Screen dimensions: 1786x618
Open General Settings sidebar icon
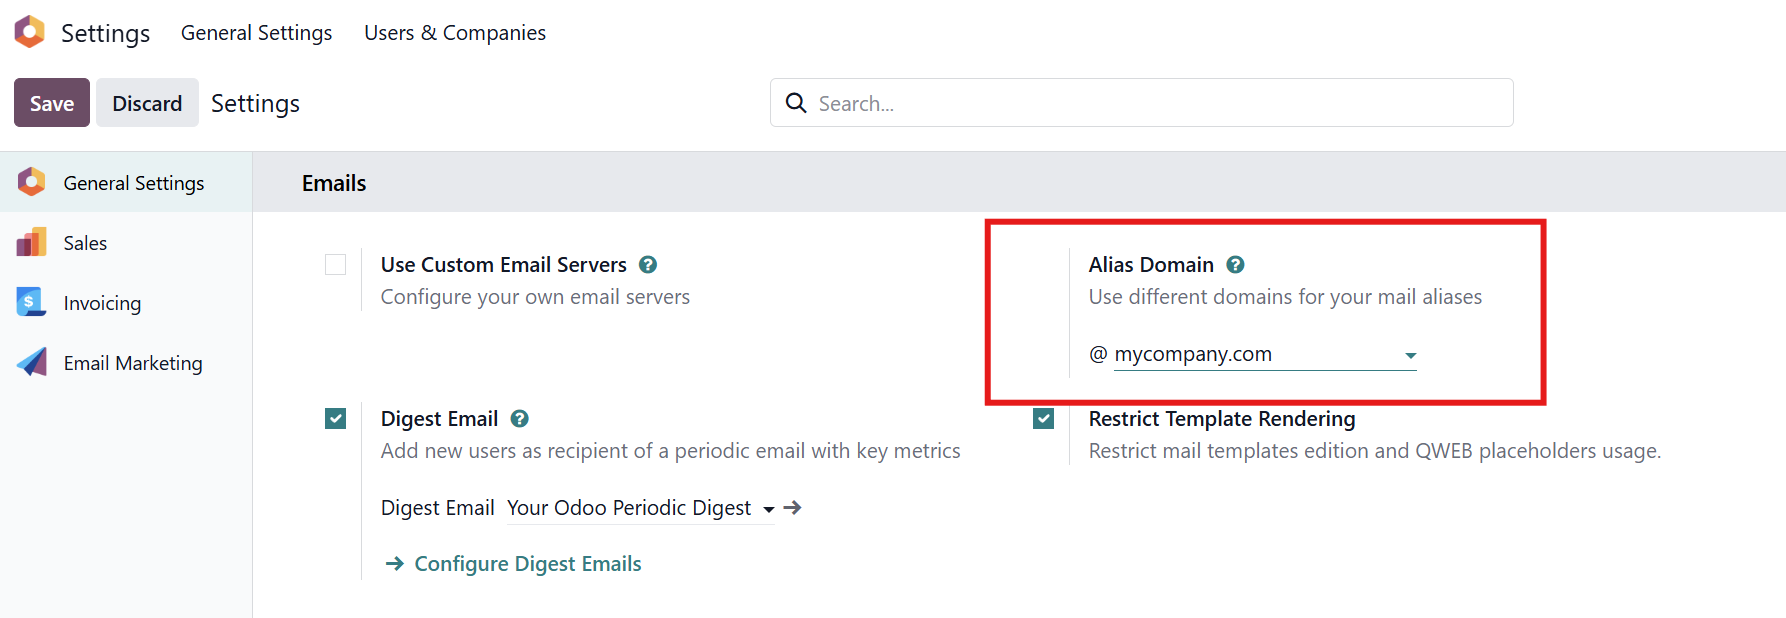[32, 182]
